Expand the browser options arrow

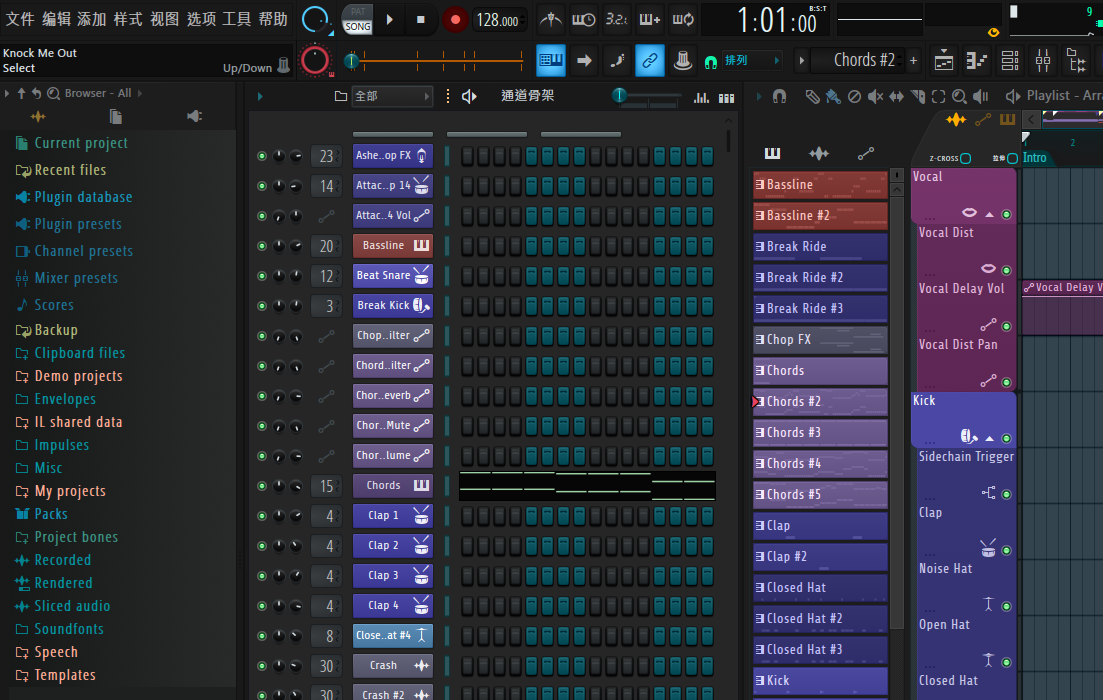[7, 93]
